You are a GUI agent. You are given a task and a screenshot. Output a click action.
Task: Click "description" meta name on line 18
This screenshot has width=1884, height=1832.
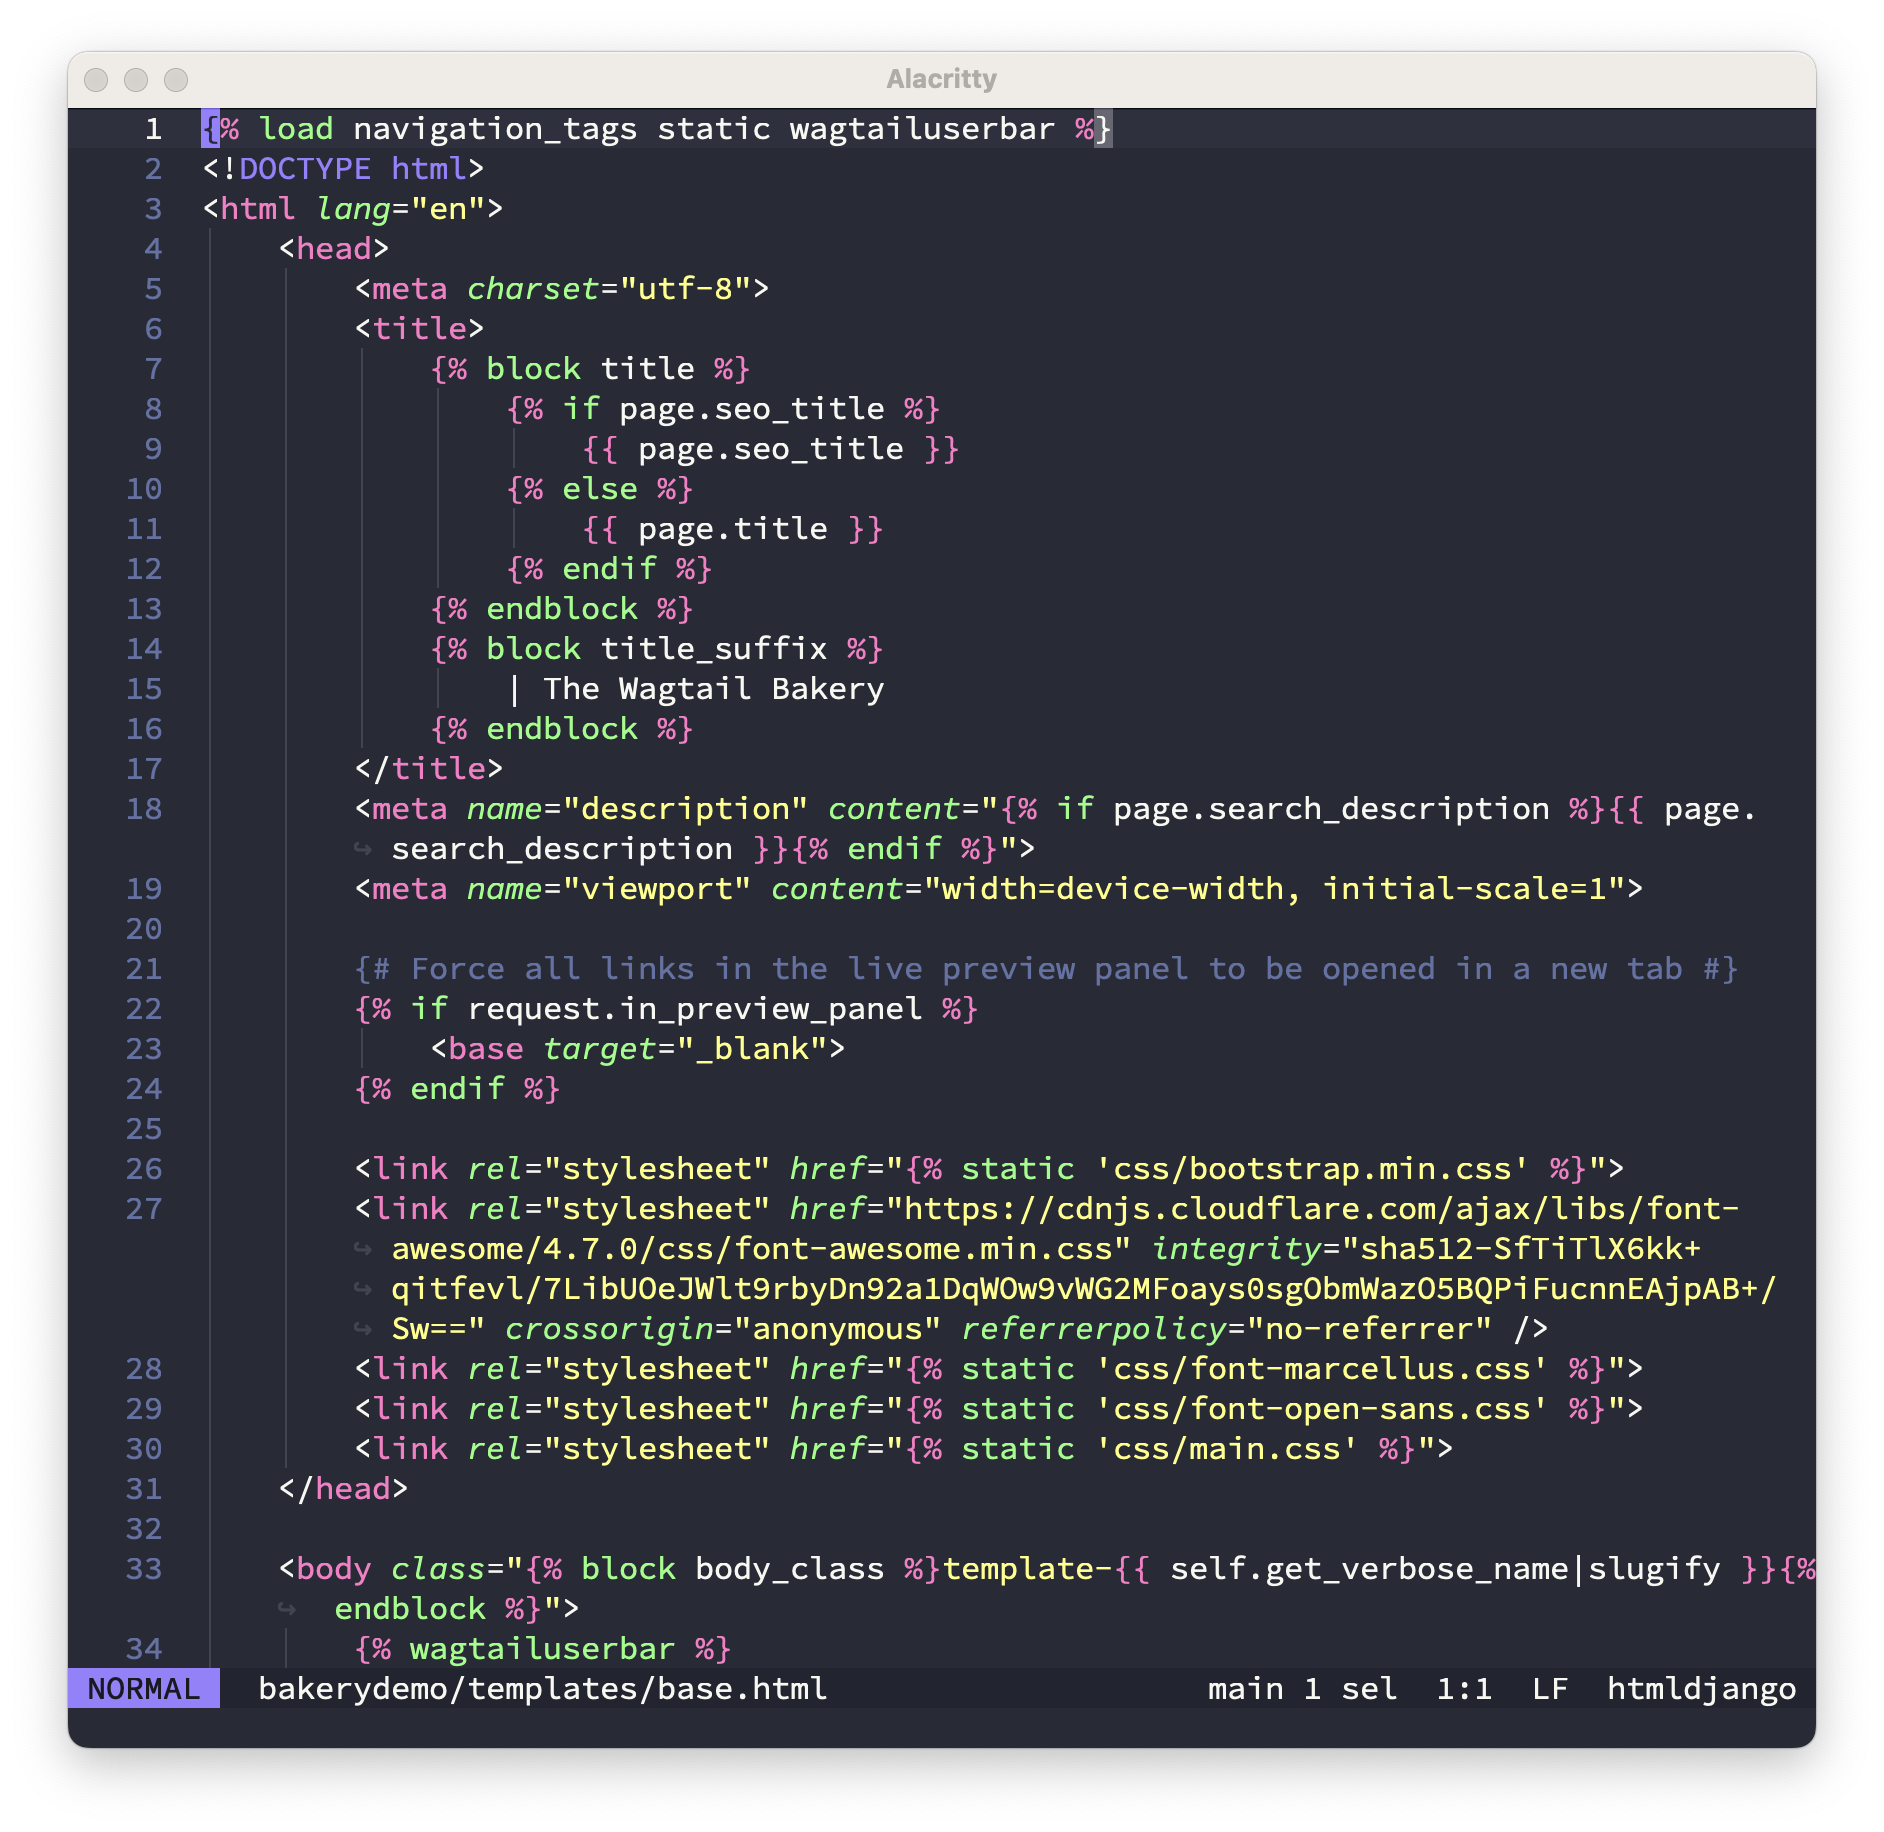click(x=685, y=809)
